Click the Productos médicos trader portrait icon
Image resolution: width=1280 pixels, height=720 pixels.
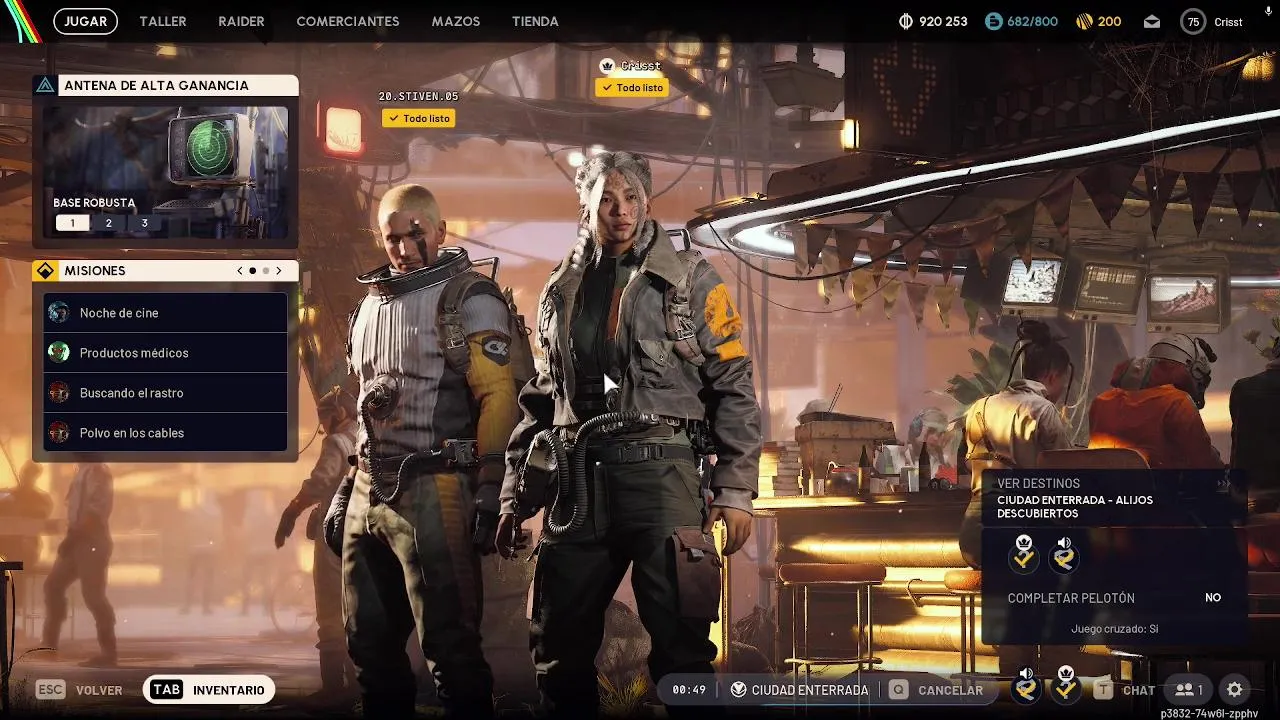click(59, 353)
